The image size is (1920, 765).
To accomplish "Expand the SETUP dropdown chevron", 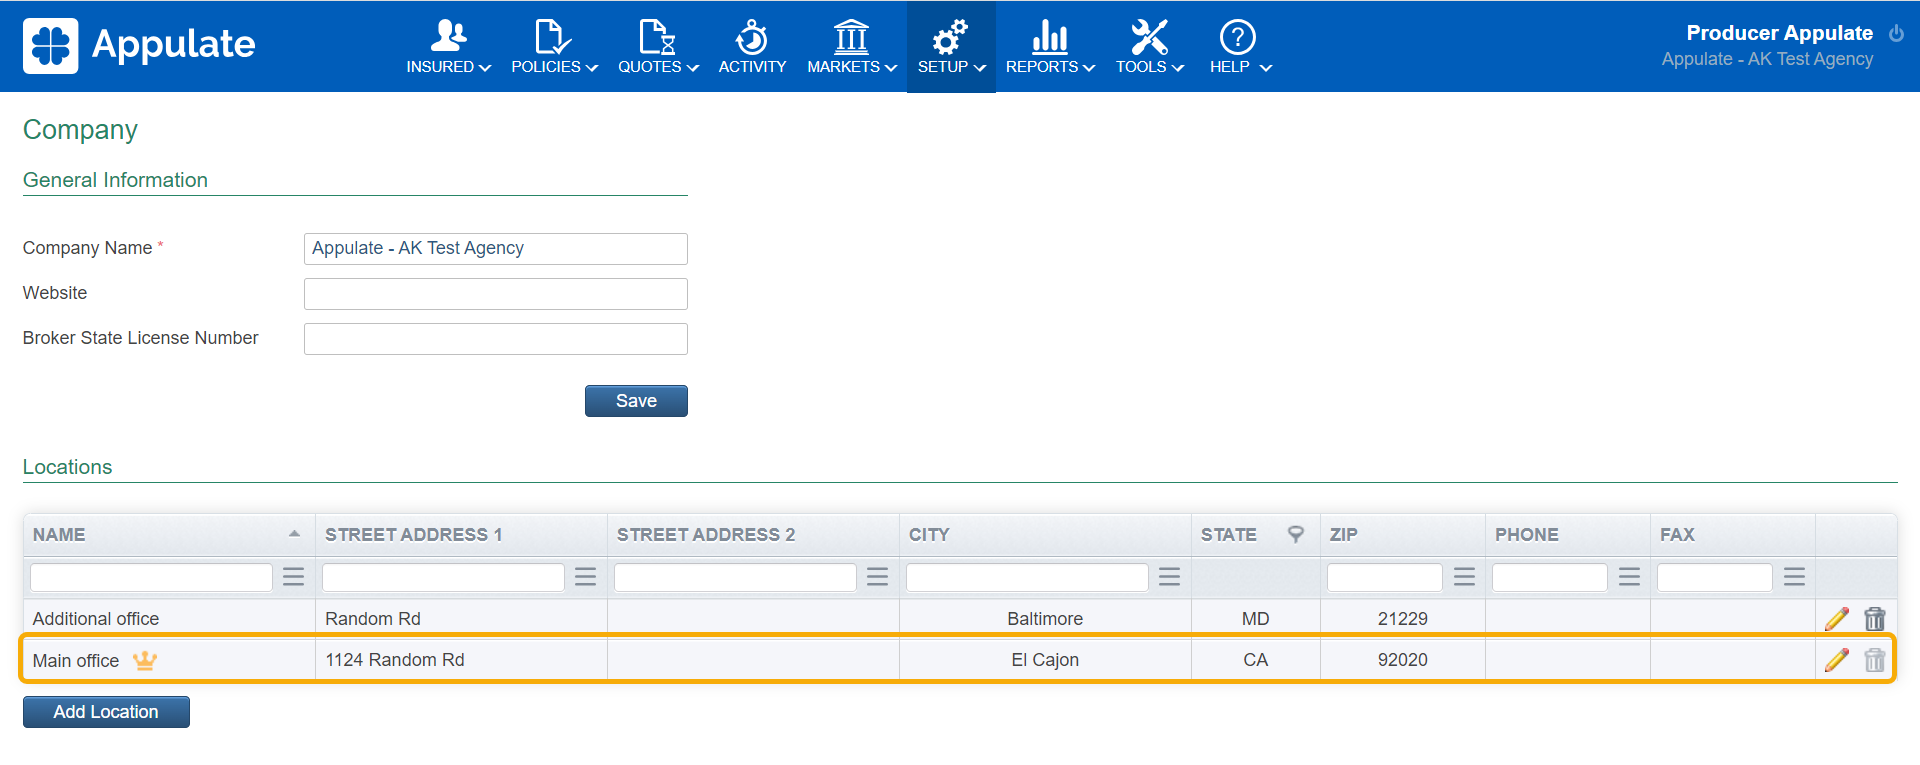I will click(979, 68).
